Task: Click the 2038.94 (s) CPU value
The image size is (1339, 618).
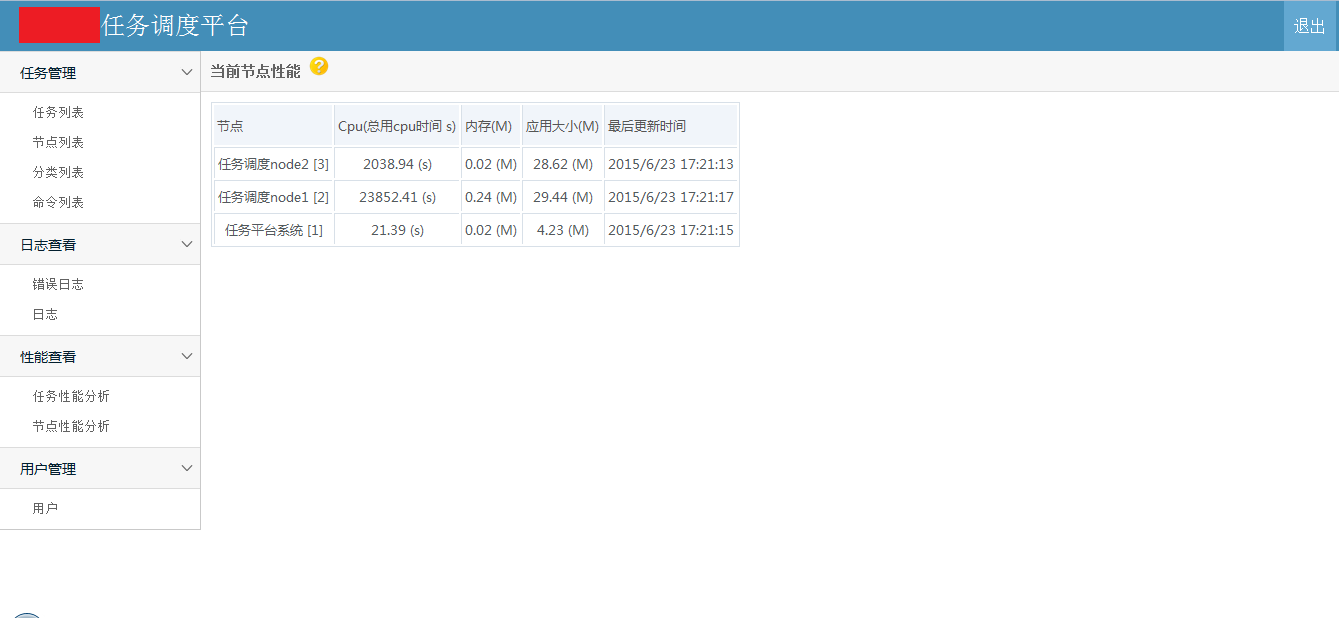Action: [x=397, y=164]
